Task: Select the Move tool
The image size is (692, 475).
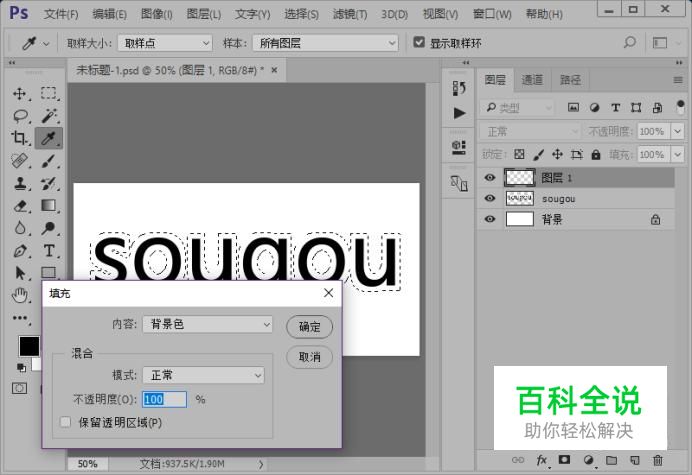Action: [x=19, y=94]
